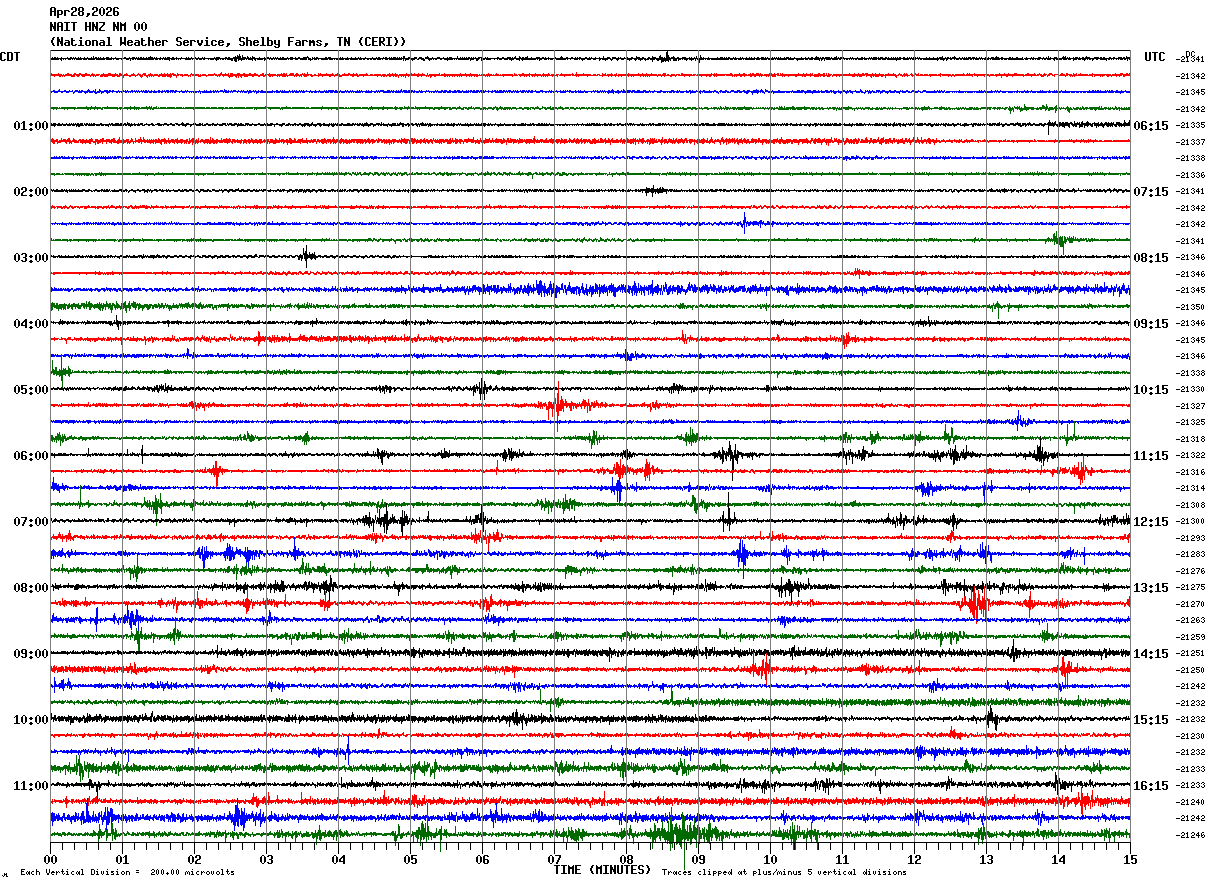The image size is (1210, 886).
Task: Click the Each Vertical Division 200.00 microvolts note
Action: 127,873
